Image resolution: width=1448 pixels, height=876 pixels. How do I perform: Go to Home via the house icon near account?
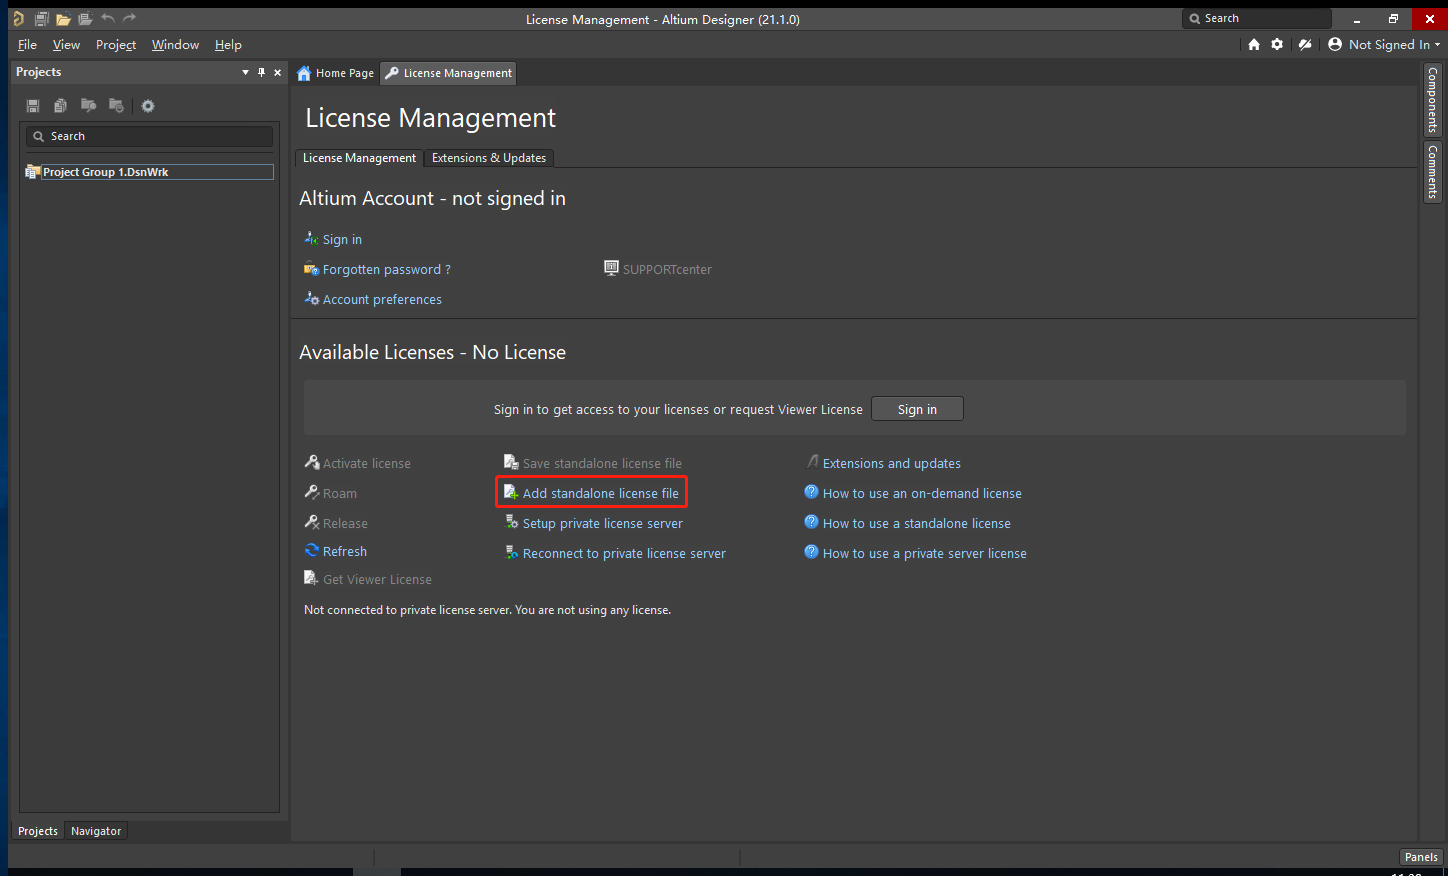click(1254, 44)
